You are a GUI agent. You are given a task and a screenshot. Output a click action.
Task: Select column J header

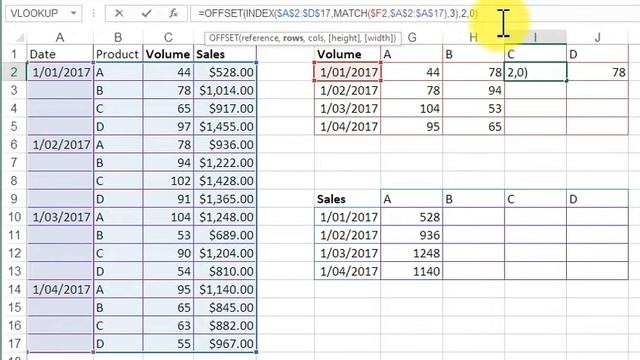(597, 38)
